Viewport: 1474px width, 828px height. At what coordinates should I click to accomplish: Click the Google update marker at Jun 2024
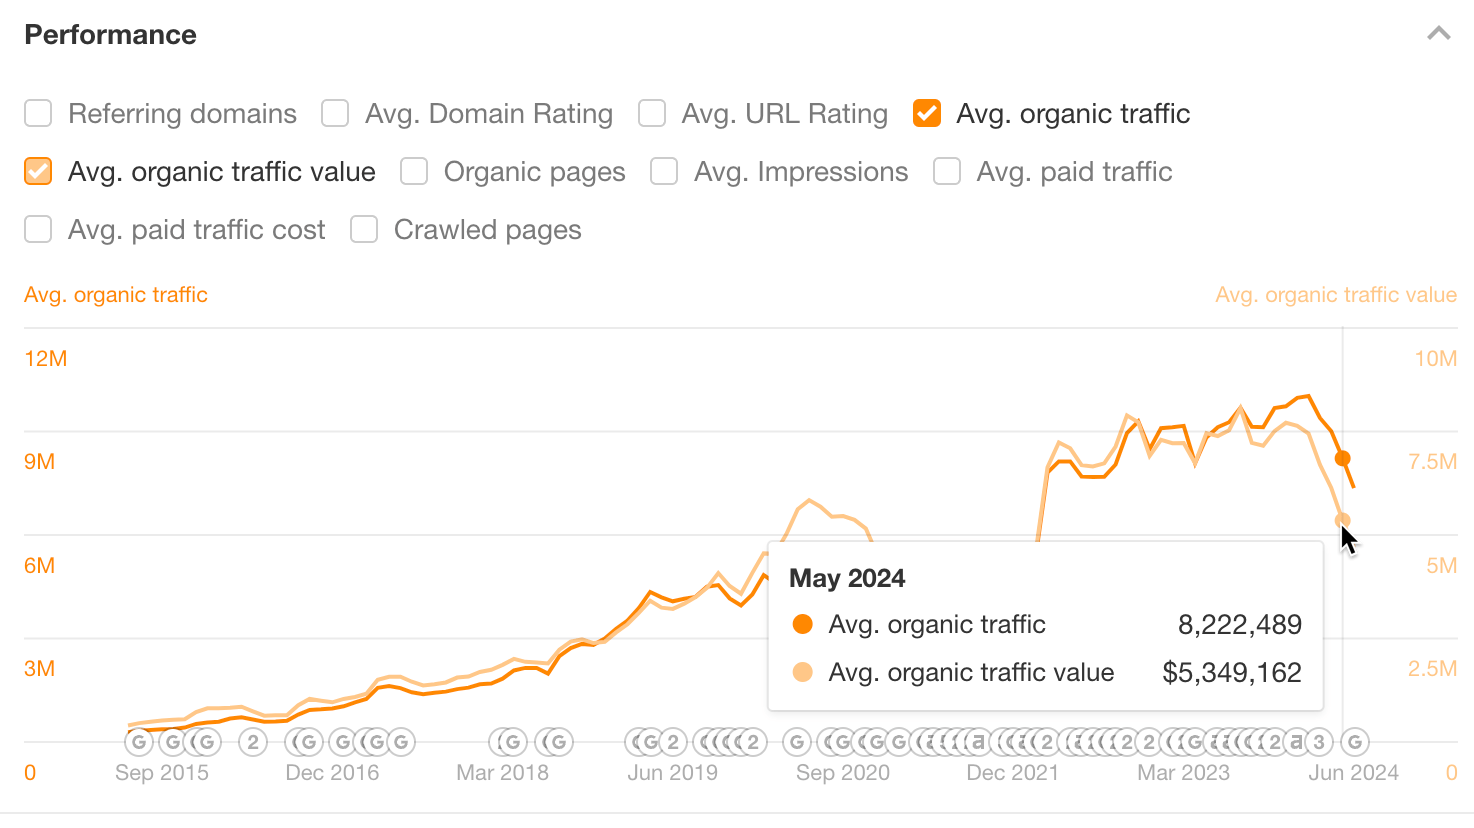pyautogui.click(x=1354, y=741)
